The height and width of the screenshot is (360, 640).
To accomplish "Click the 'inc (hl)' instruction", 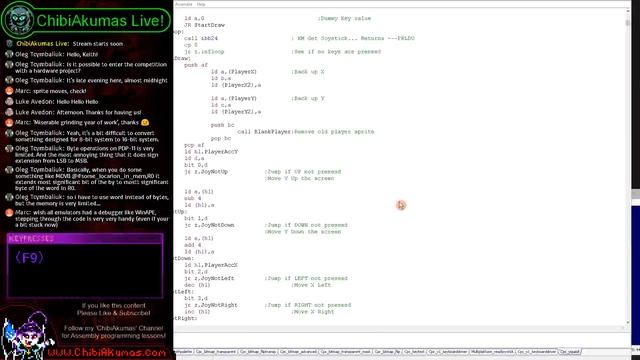I will tap(197, 311).
